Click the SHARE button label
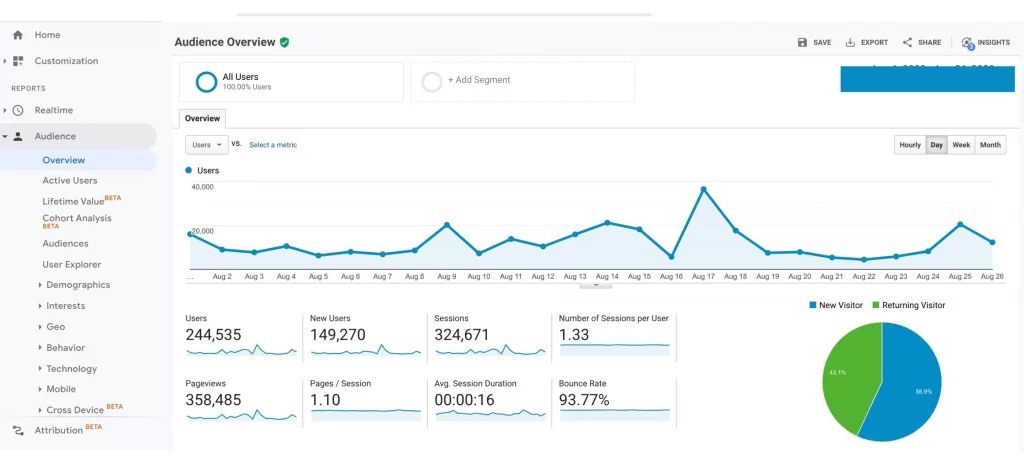1024x464 pixels. [929, 42]
